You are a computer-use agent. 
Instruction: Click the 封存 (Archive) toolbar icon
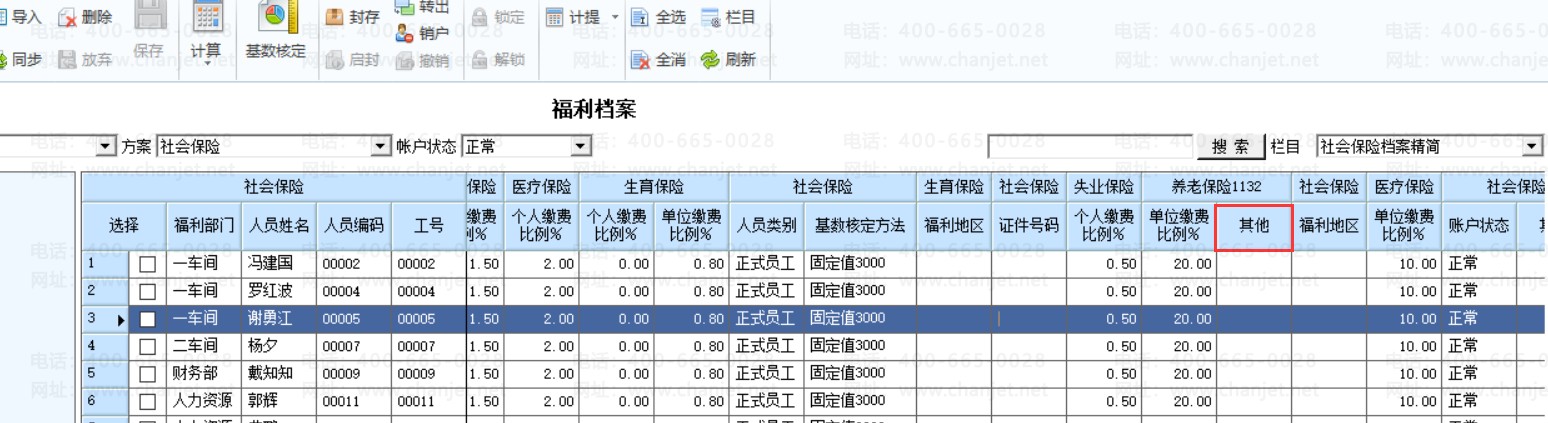click(334, 17)
